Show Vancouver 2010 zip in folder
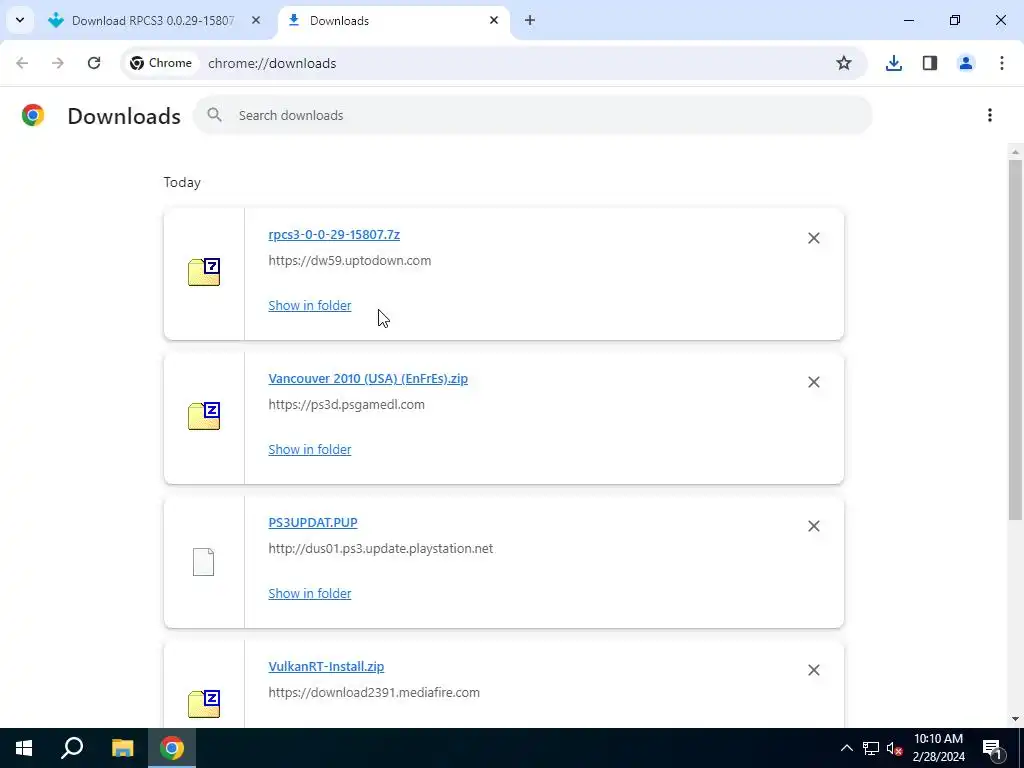Screen dimensions: 1024x768 pos(310,449)
